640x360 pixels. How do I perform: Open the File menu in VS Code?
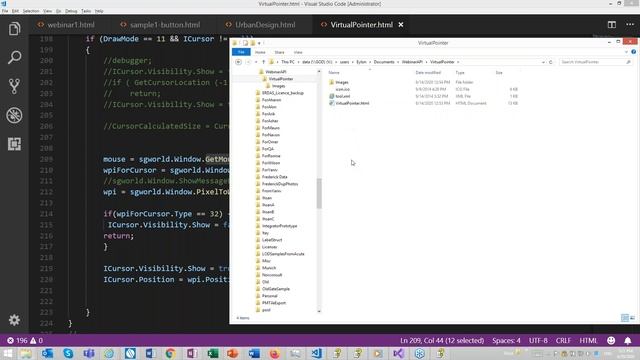5,11
